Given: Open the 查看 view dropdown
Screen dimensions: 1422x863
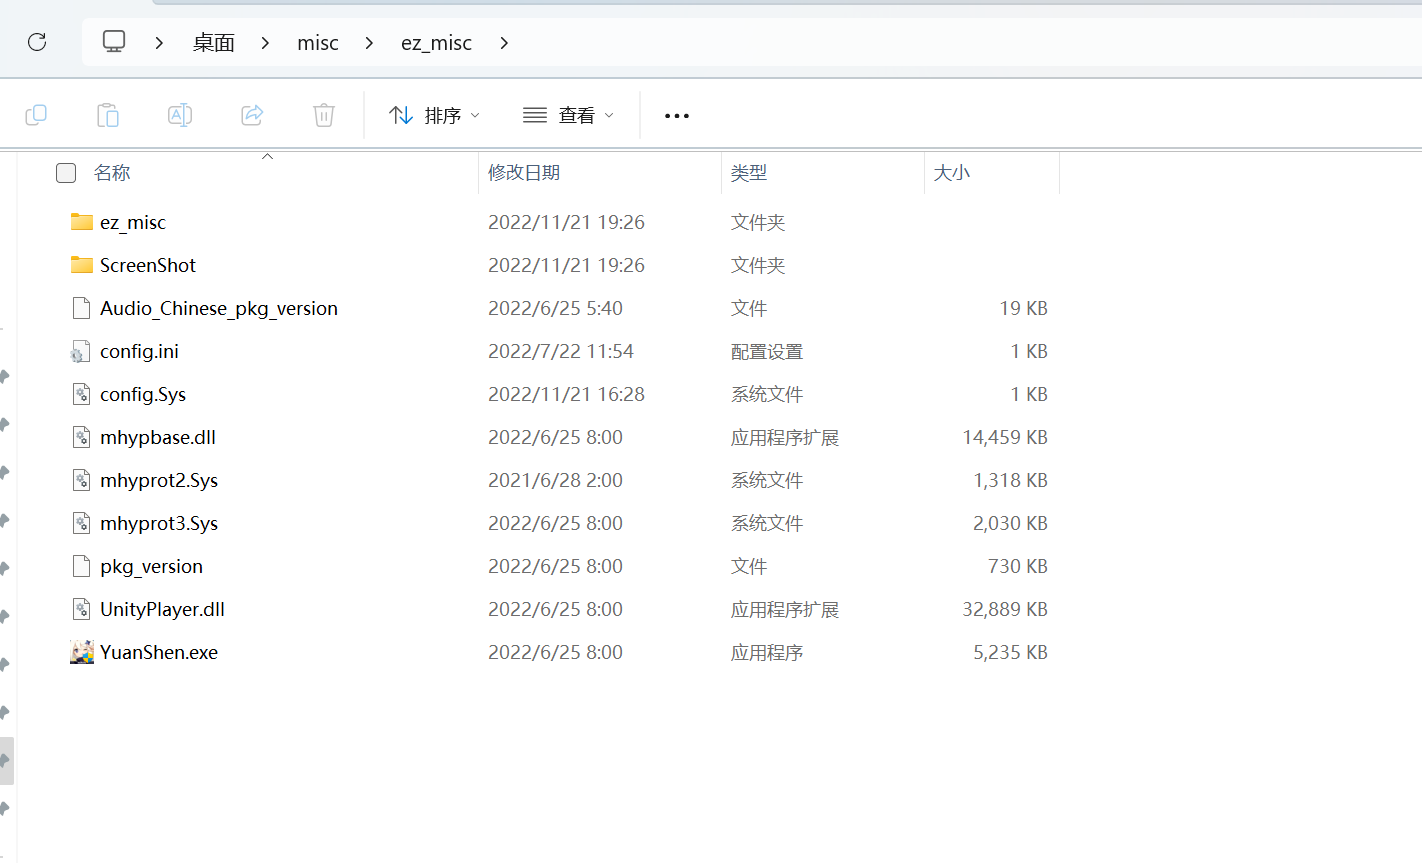Looking at the screenshot, I should pyautogui.click(x=568, y=115).
